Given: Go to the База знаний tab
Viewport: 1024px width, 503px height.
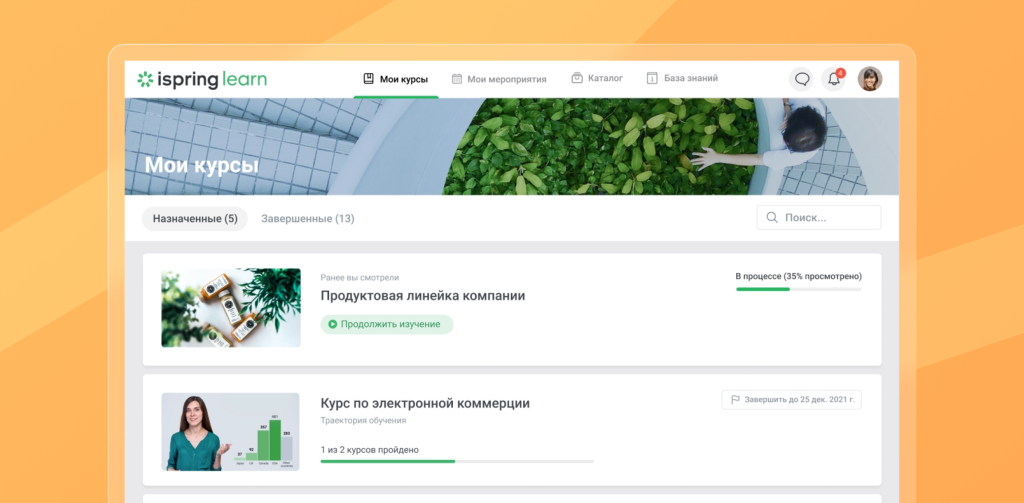Looking at the screenshot, I should point(682,78).
